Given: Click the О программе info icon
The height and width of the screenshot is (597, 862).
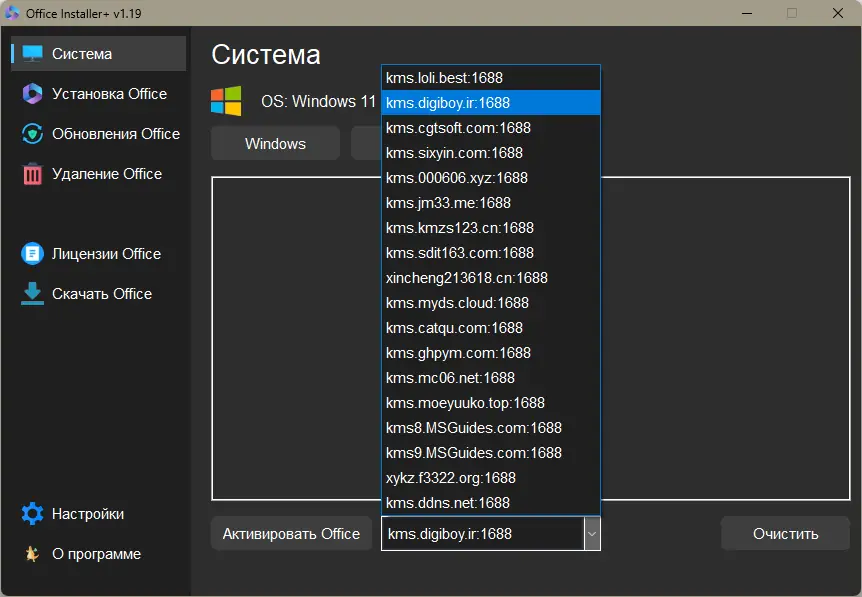Looking at the screenshot, I should click(x=31, y=553).
